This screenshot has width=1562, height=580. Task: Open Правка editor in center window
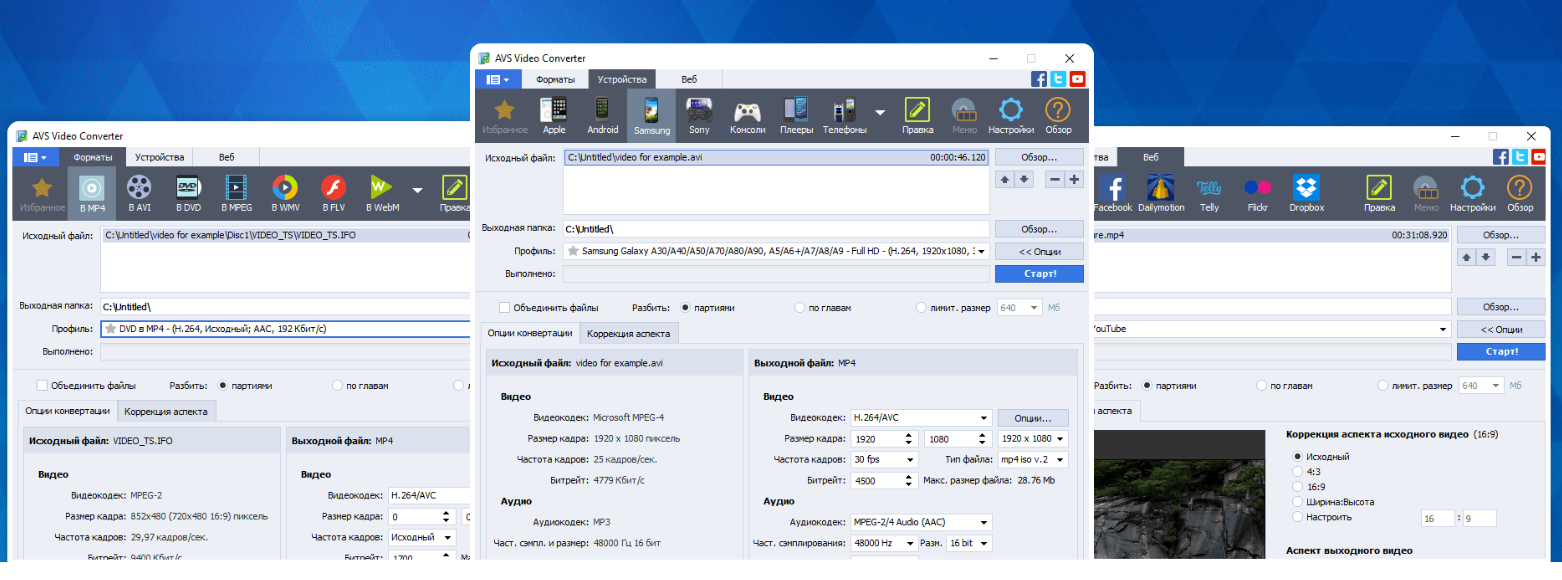click(x=917, y=116)
